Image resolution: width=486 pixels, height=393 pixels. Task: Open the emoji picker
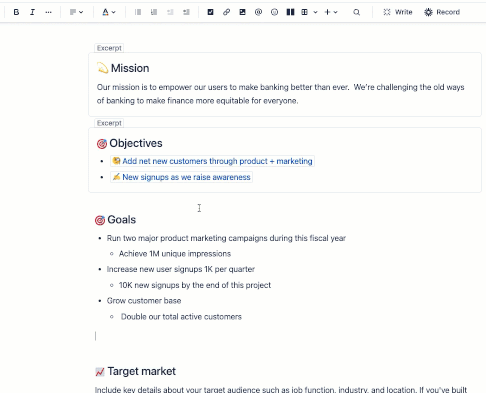point(274,12)
